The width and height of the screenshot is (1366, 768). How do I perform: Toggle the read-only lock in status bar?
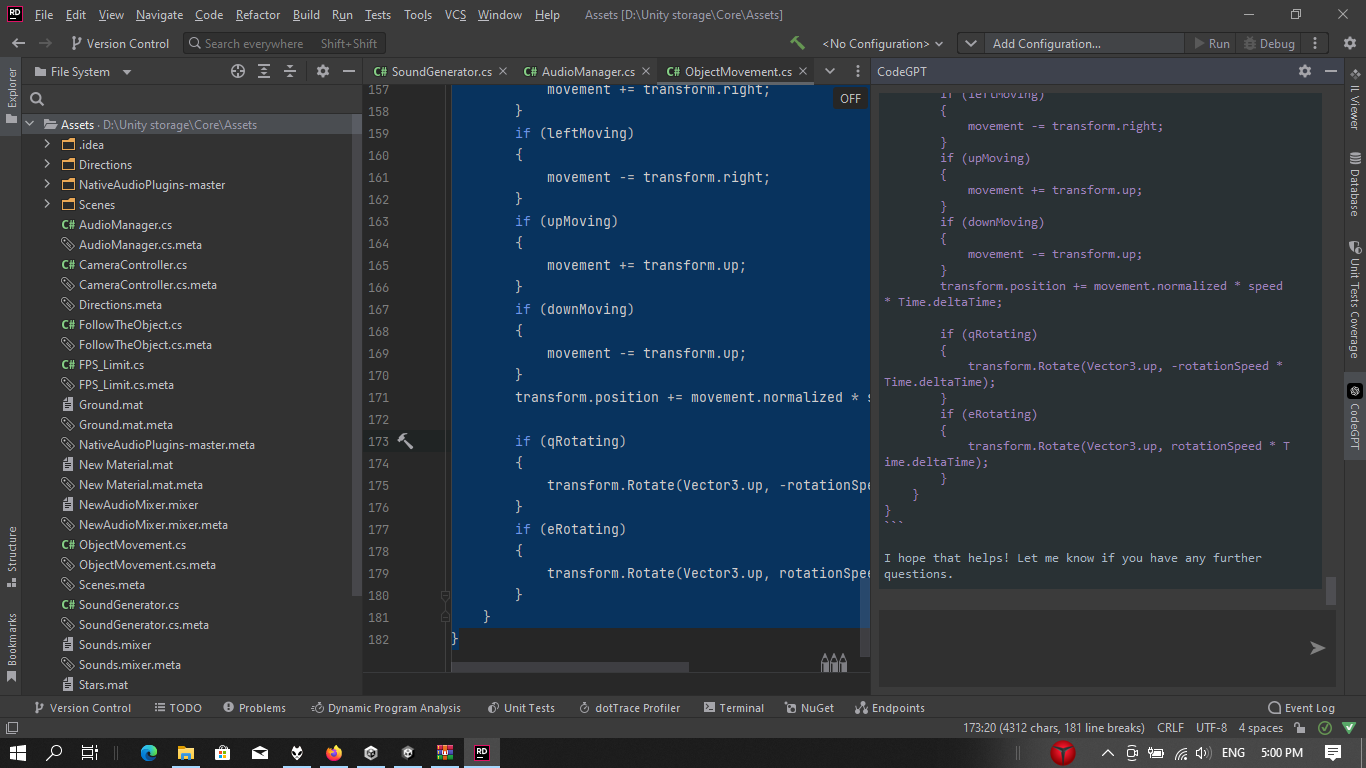click(1299, 728)
